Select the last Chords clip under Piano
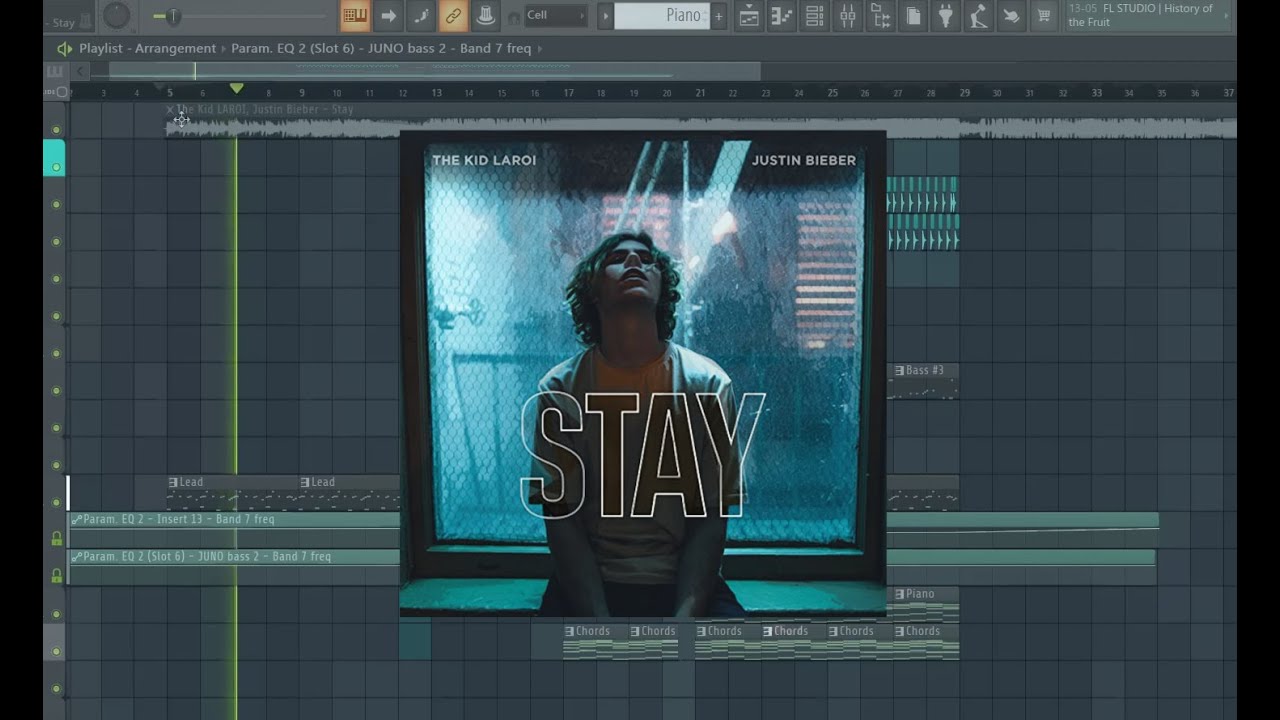The image size is (1280, 720). pyautogui.click(x=926, y=642)
